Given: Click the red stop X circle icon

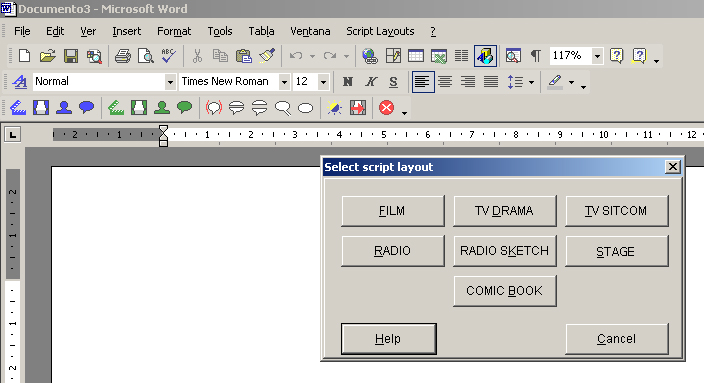Looking at the screenshot, I should click(x=386, y=108).
